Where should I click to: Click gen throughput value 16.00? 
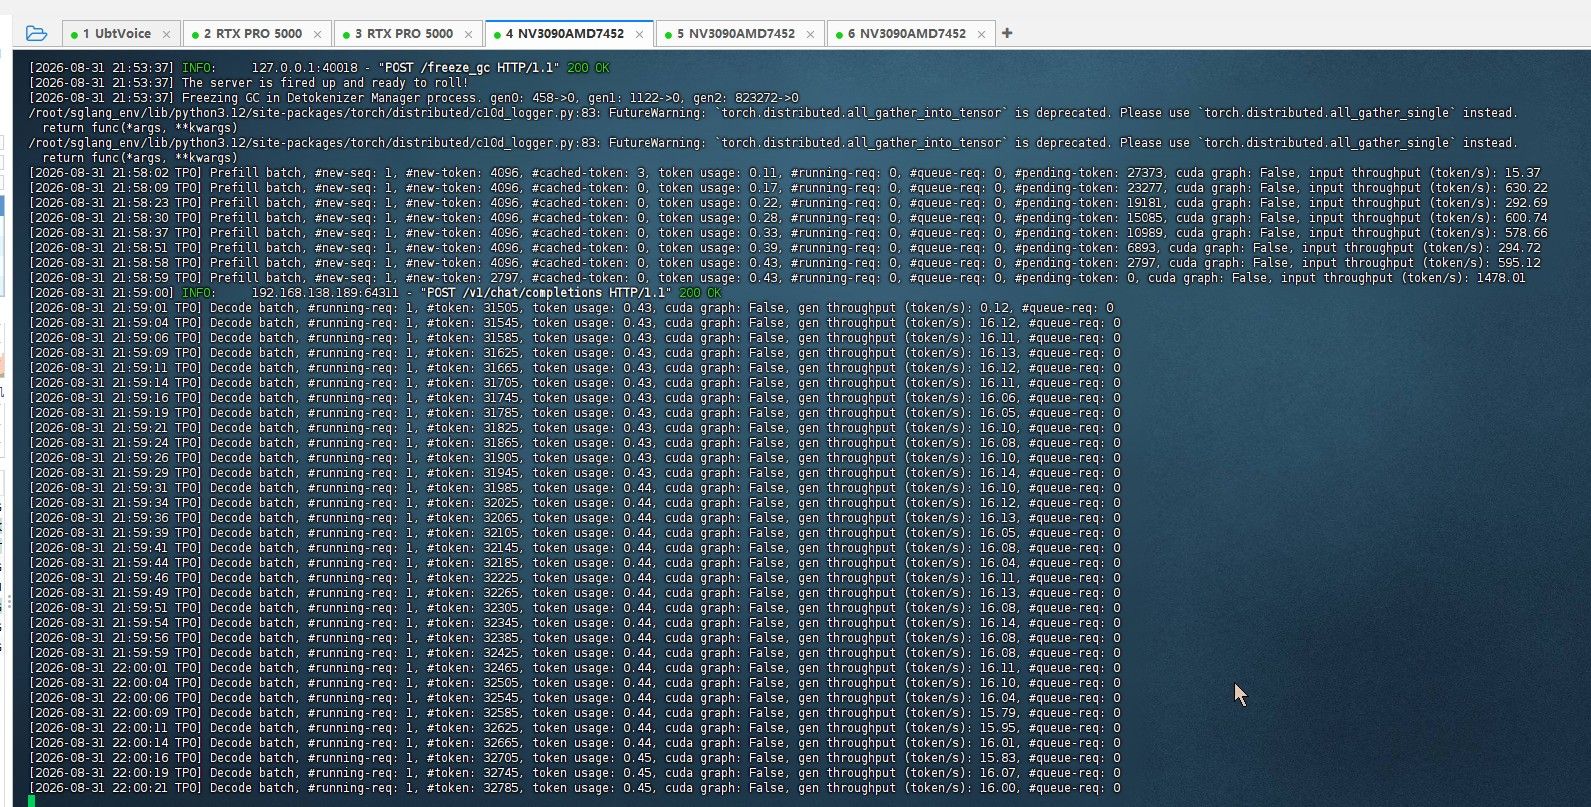[x=998, y=788]
